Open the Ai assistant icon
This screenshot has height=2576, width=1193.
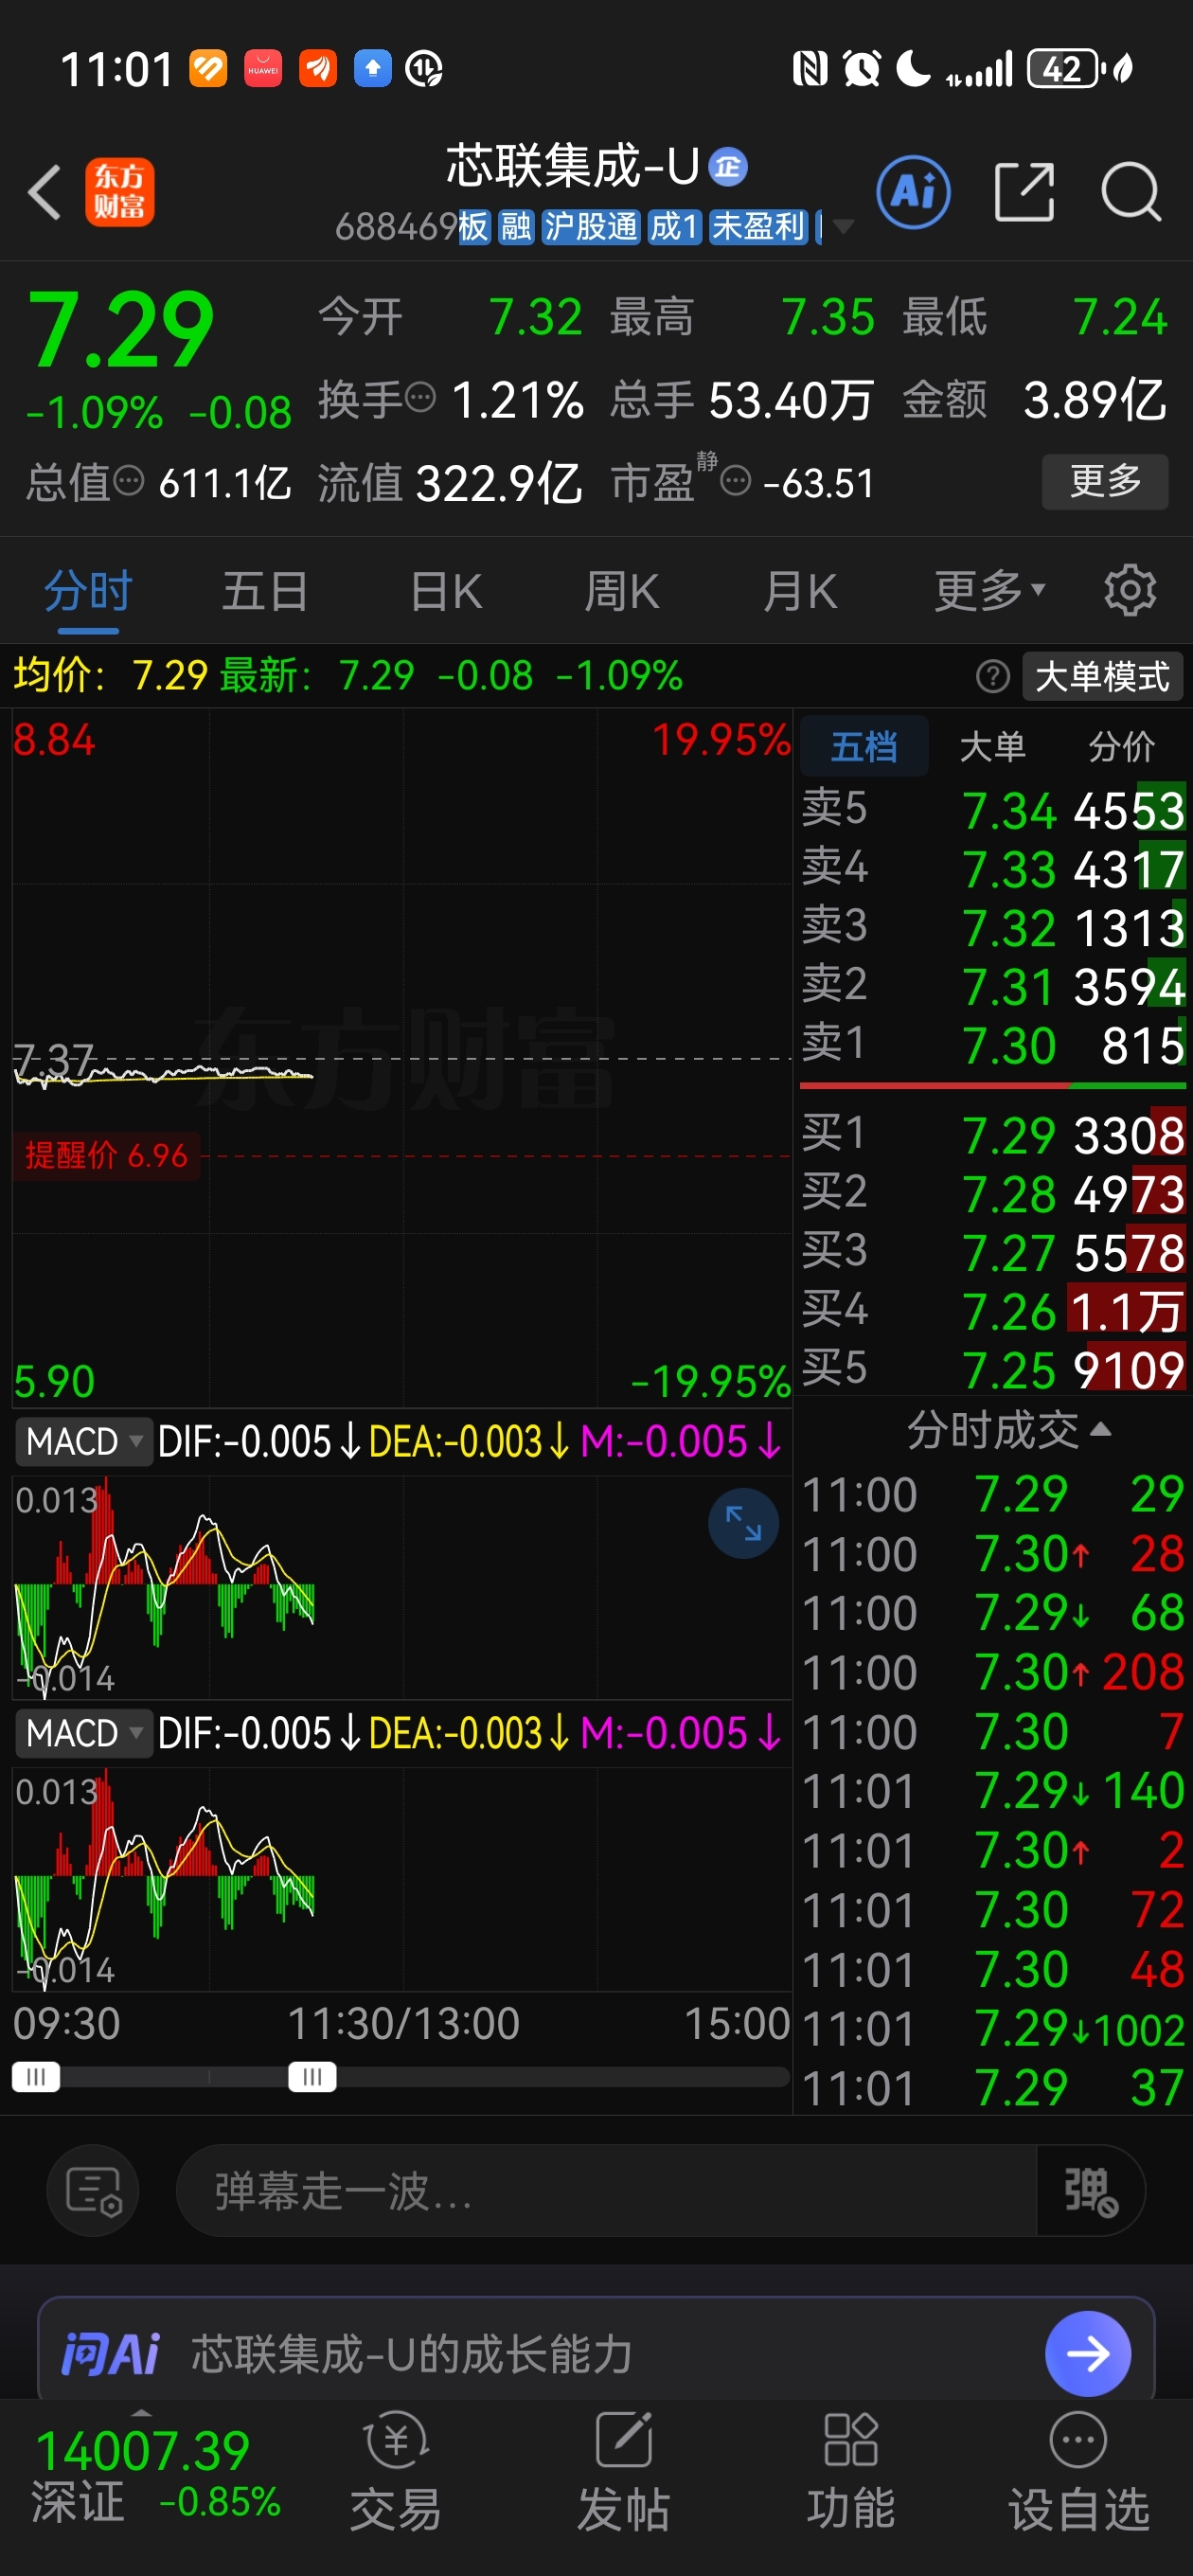[x=913, y=191]
